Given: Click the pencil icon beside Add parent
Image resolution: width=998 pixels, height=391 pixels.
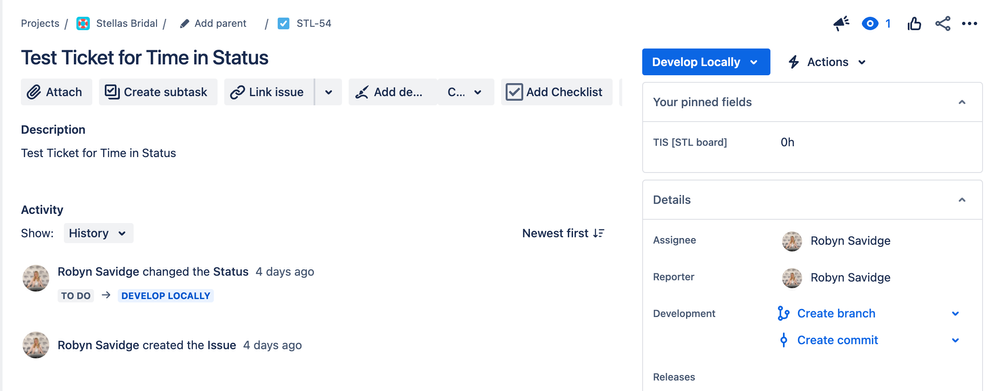Looking at the screenshot, I should tap(185, 24).
